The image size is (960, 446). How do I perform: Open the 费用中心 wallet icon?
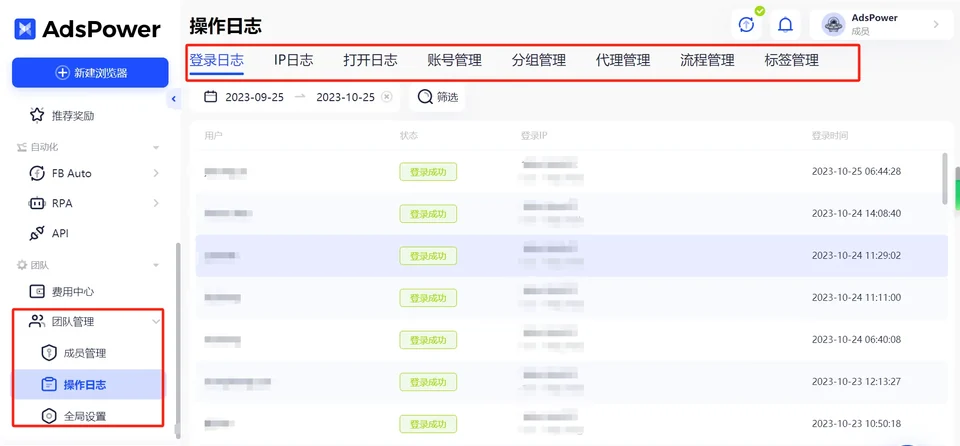(x=37, y=292)
